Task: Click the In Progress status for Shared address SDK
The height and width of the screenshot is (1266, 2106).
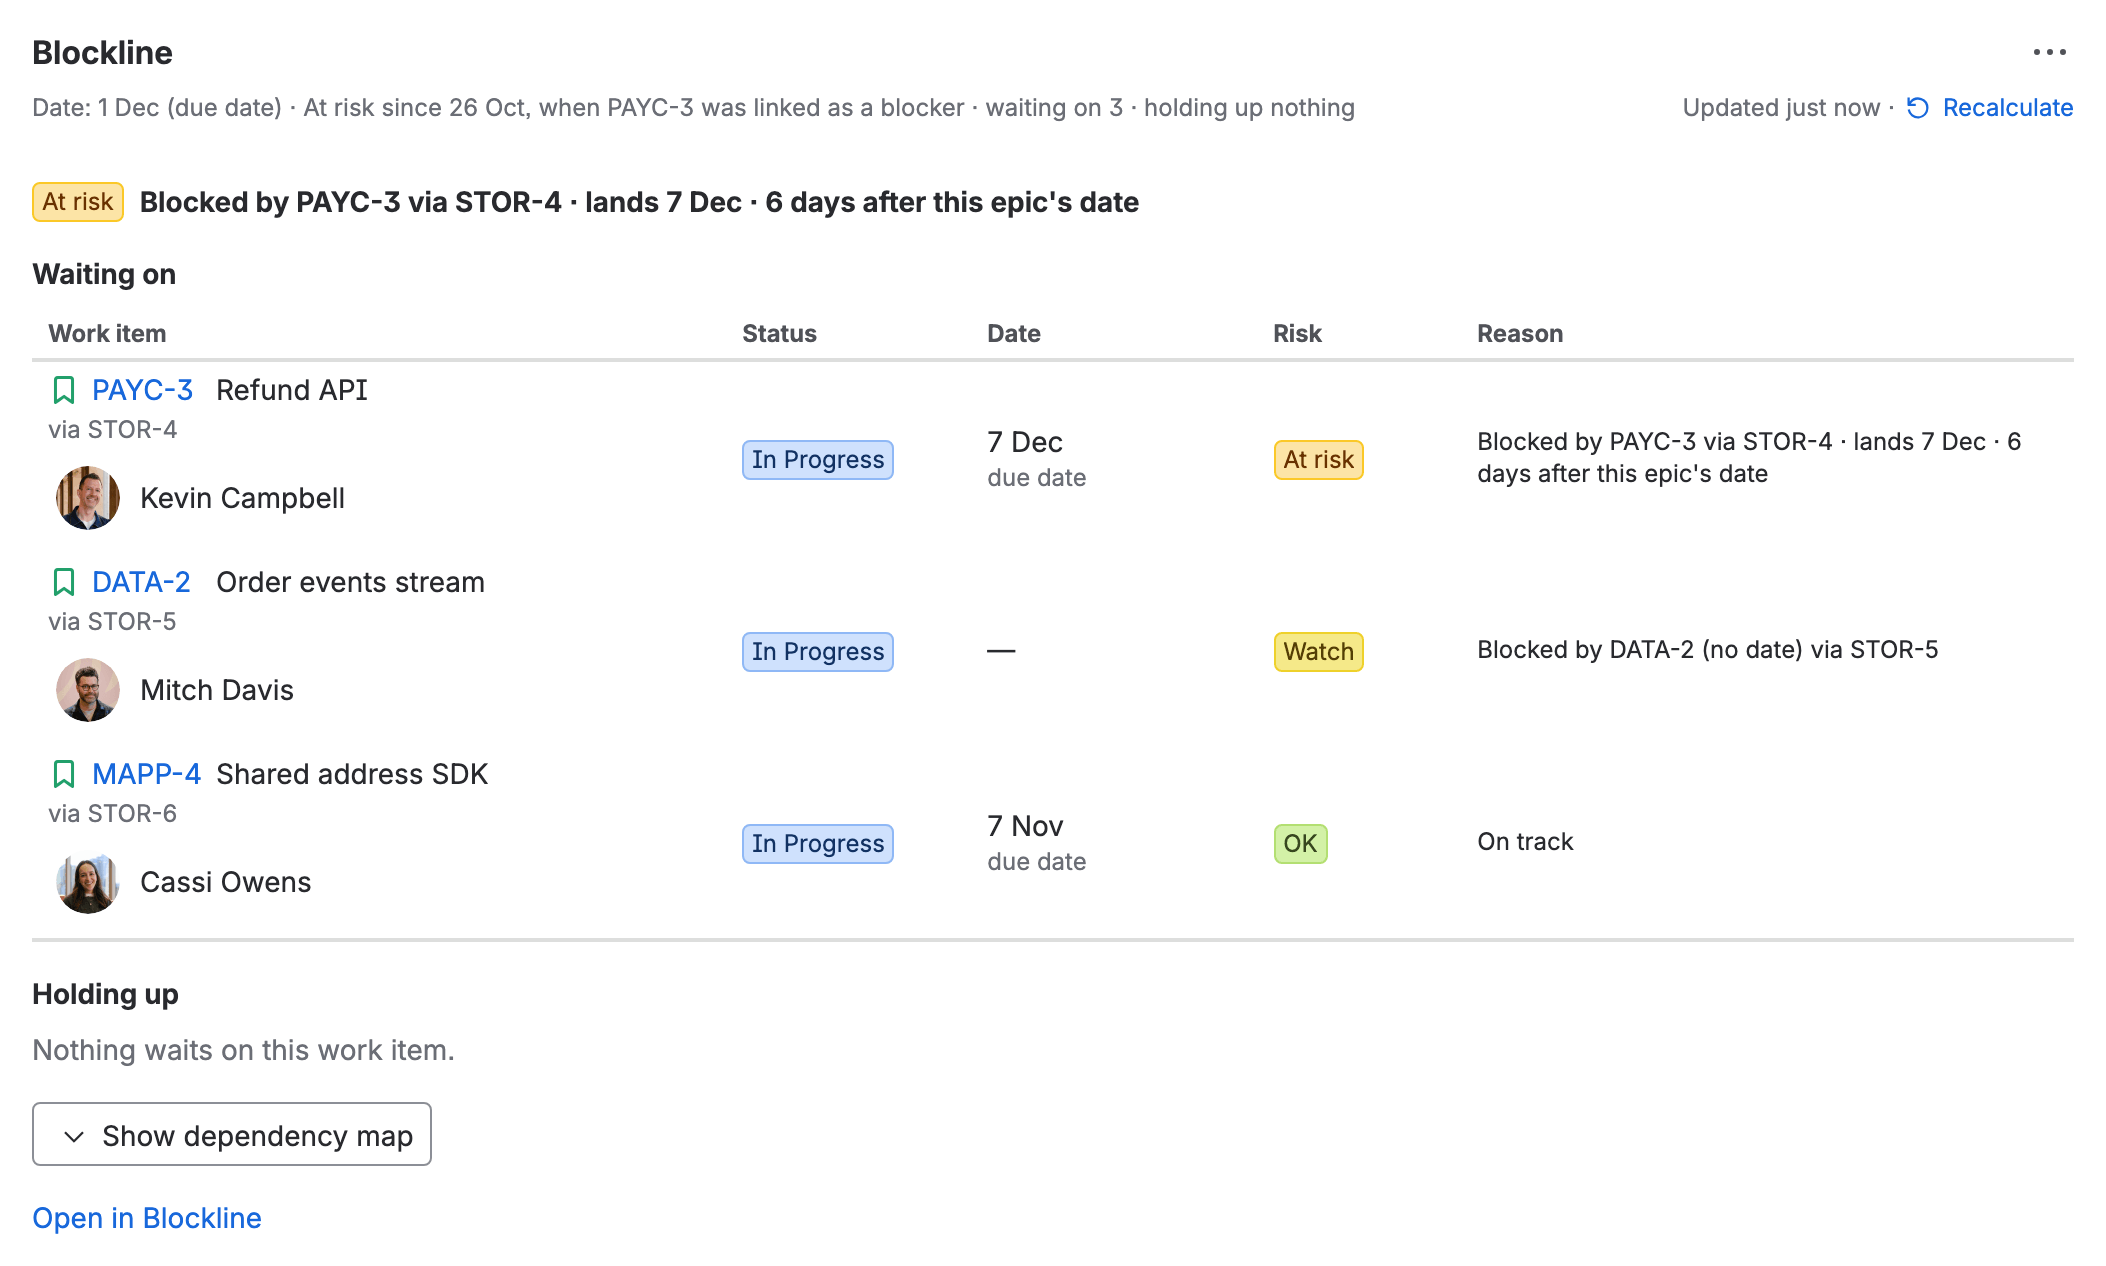Action: point(818,844)
